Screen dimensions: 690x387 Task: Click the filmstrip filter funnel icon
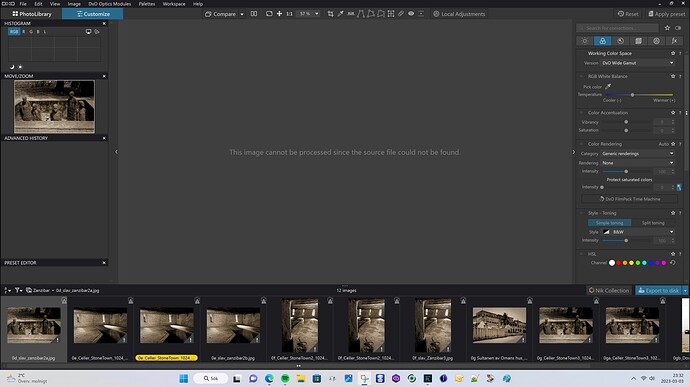[18, 290]
